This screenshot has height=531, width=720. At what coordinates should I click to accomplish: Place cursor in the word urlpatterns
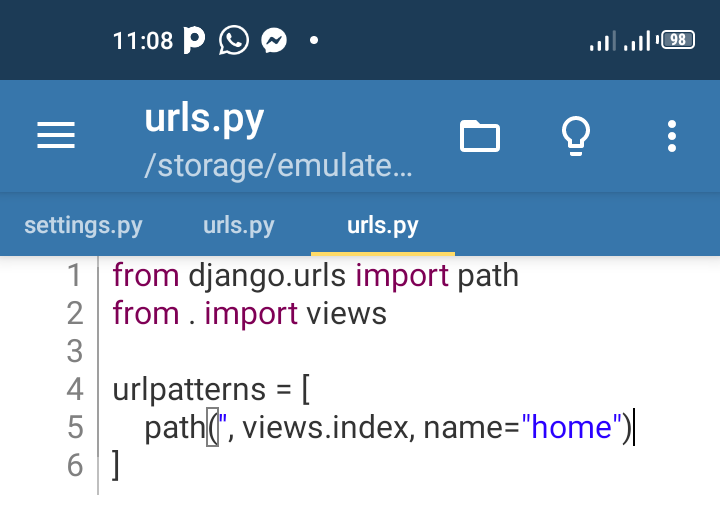point(189,390)
